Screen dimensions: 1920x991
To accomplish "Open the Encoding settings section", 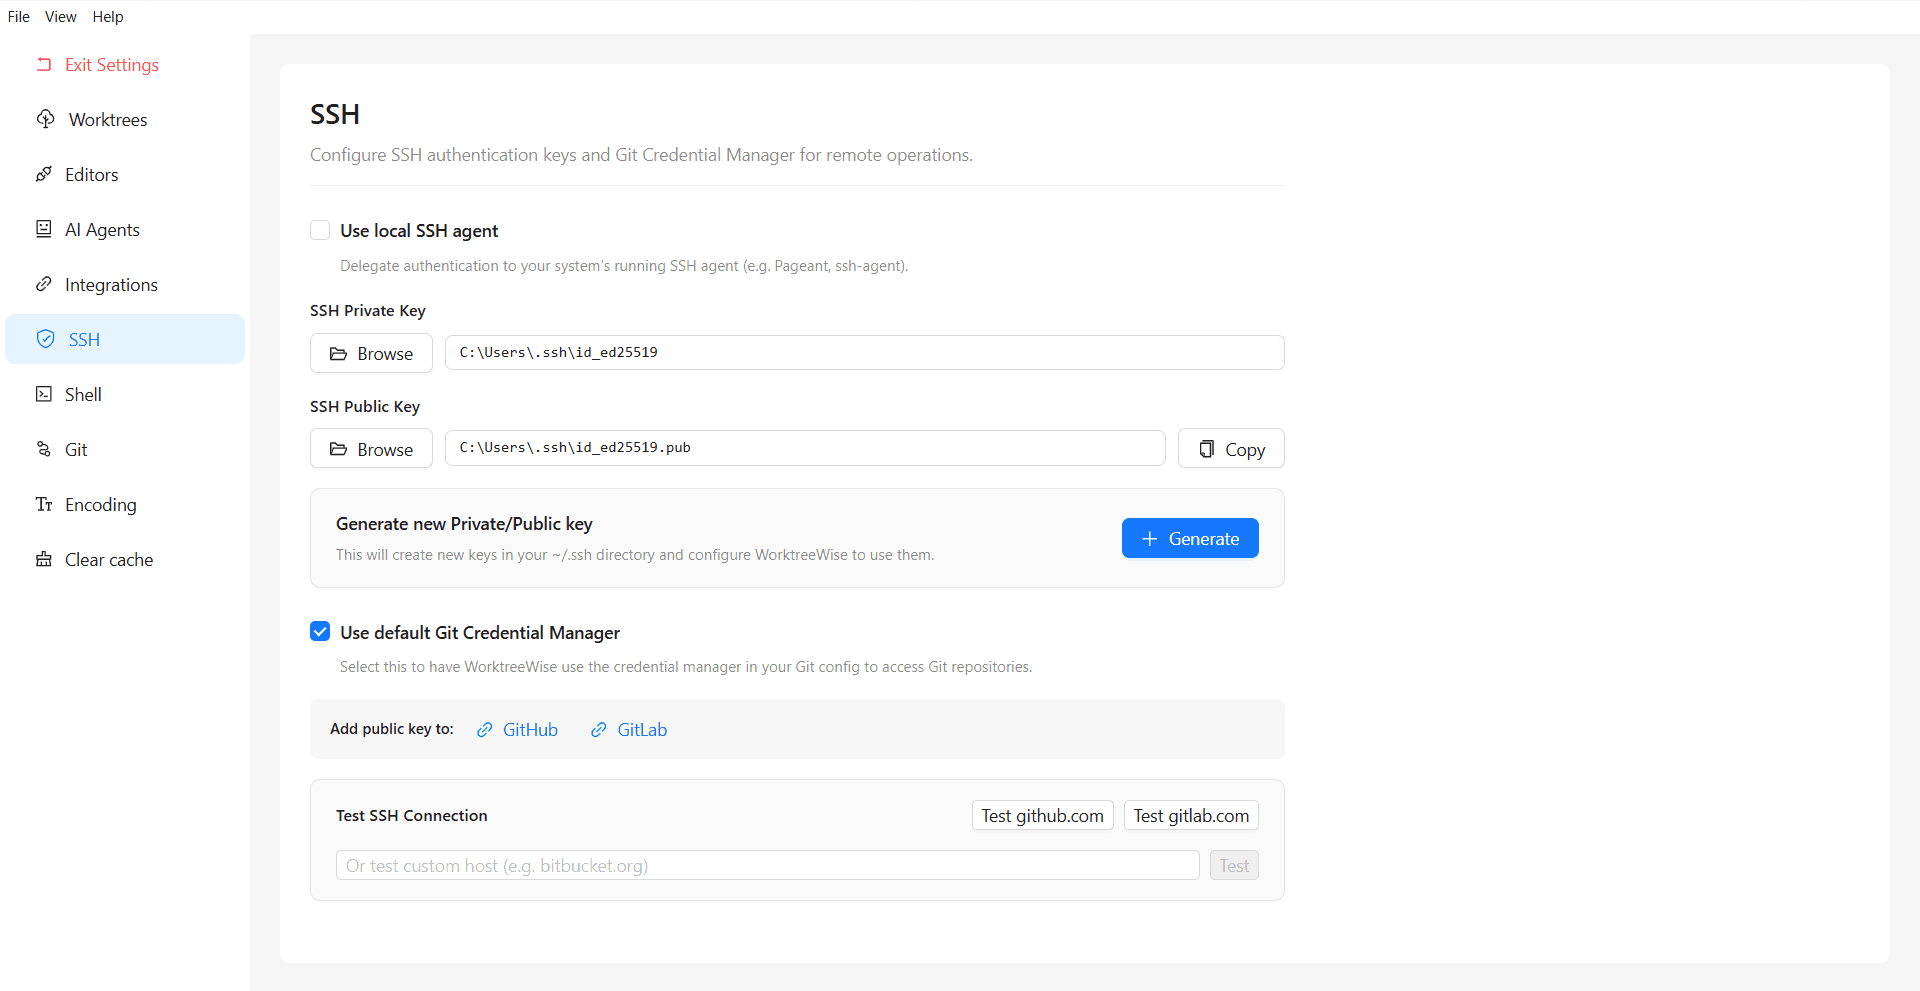I will [x=125, y=504].
